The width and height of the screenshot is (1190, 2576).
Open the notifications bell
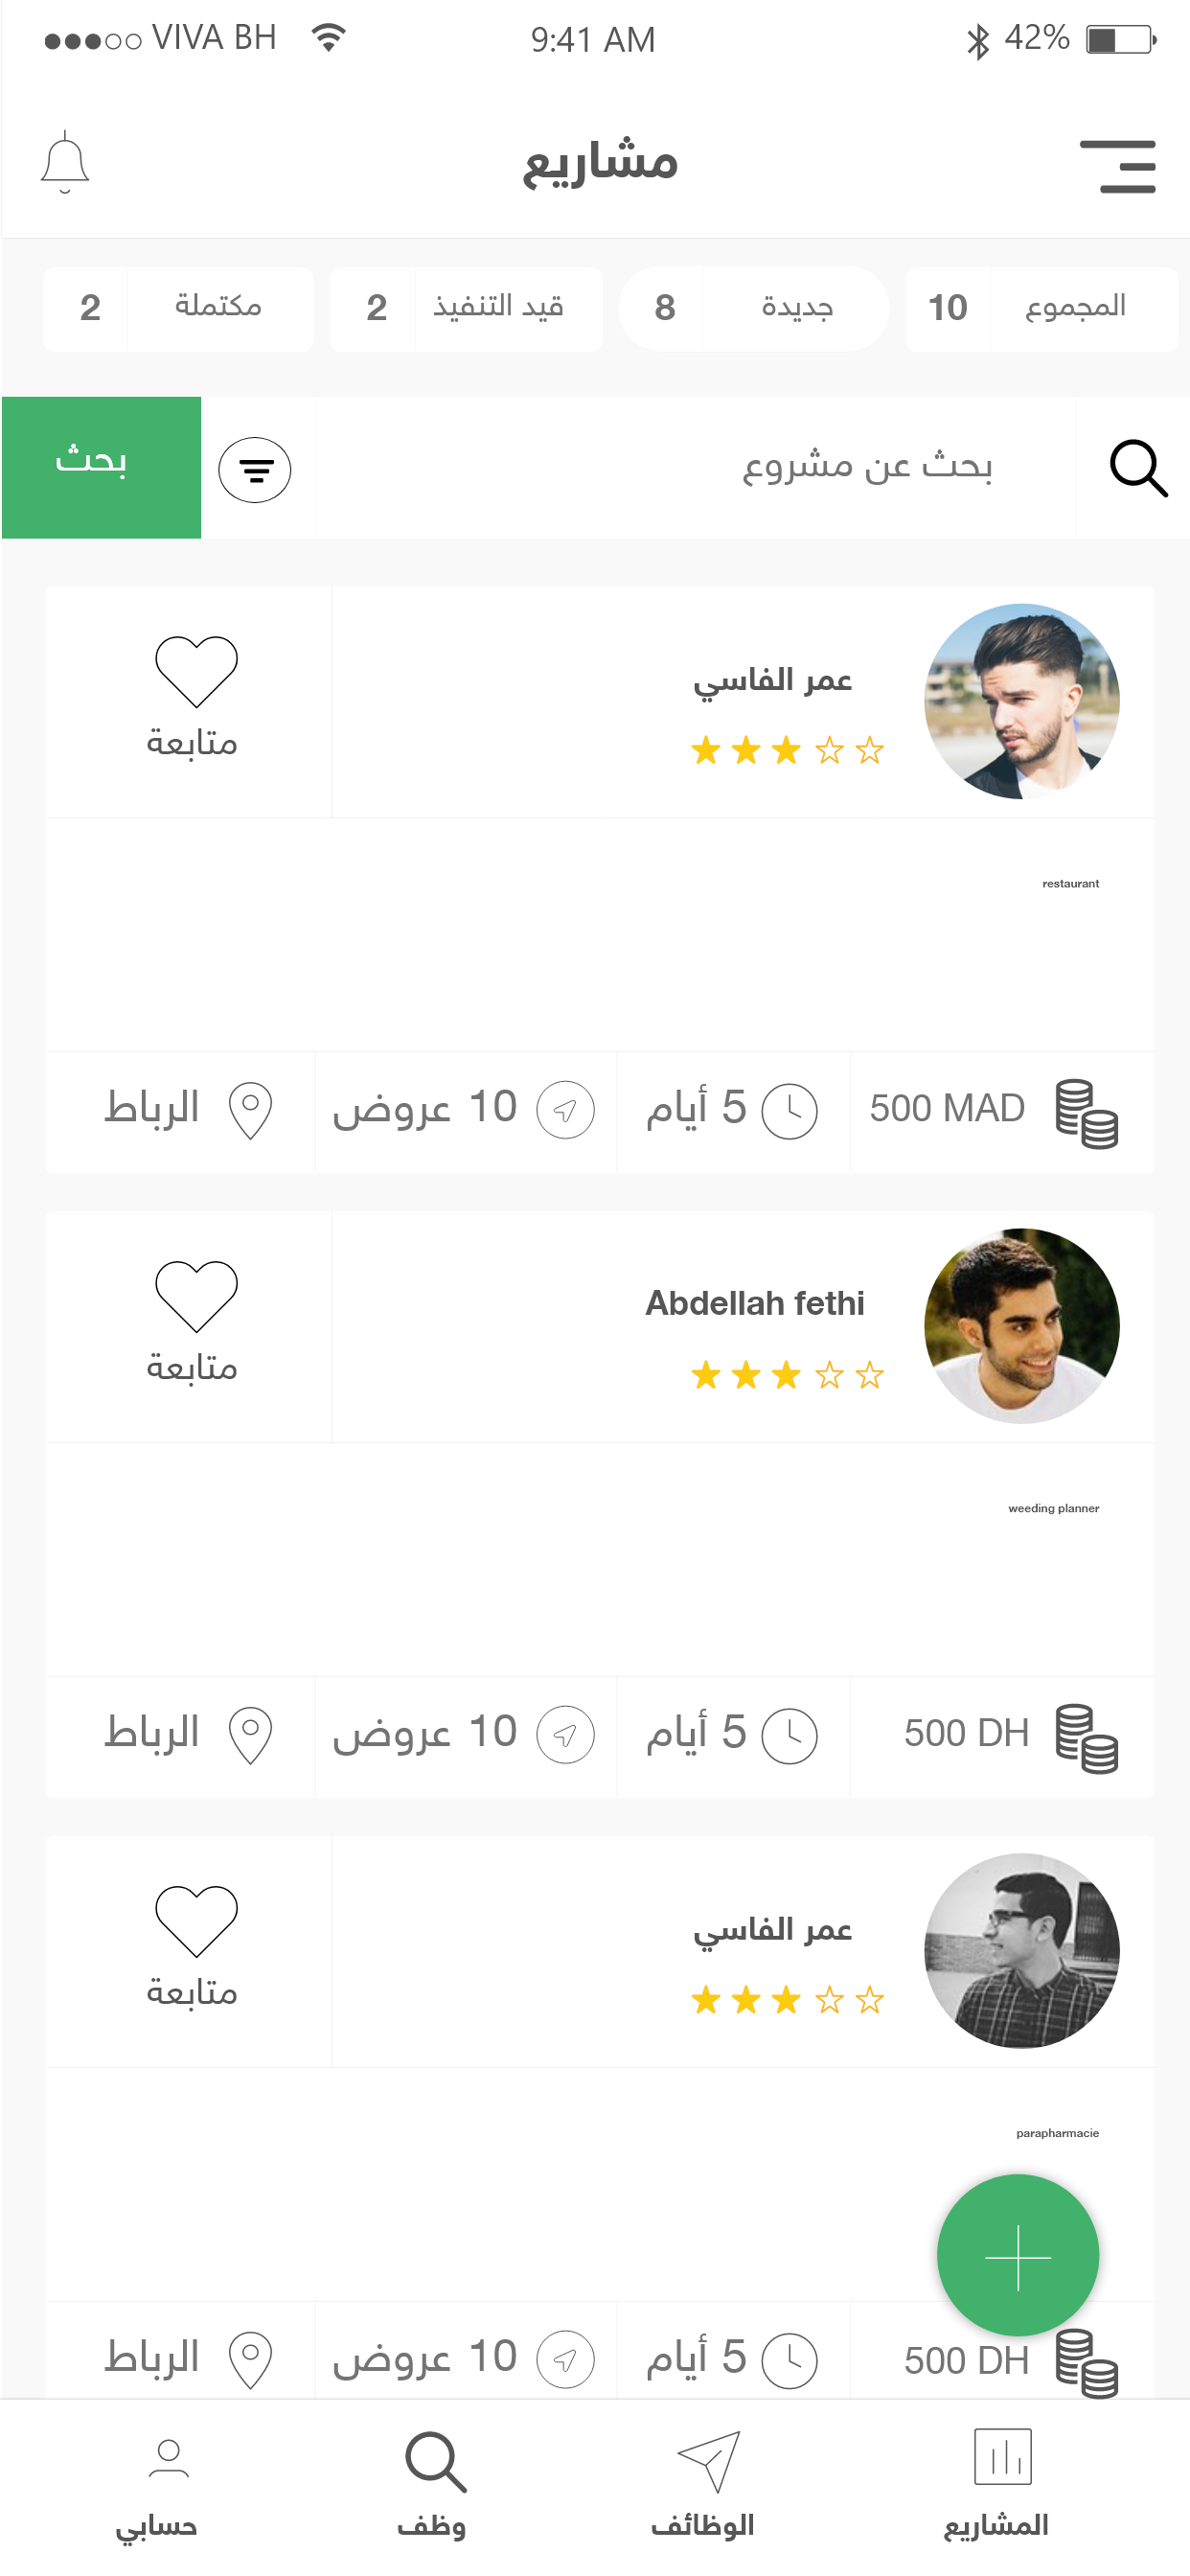[65, 162]
